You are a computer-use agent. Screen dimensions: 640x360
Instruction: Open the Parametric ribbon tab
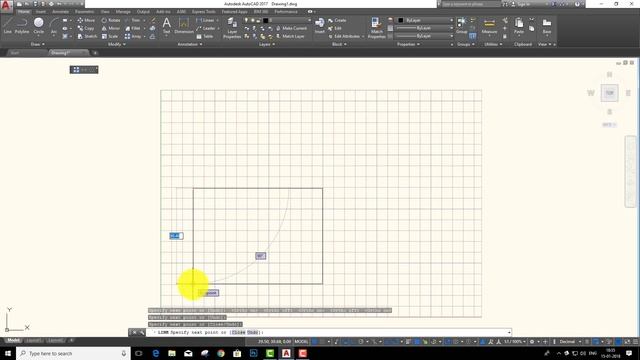pyautogui.click(x=84, y=12)
